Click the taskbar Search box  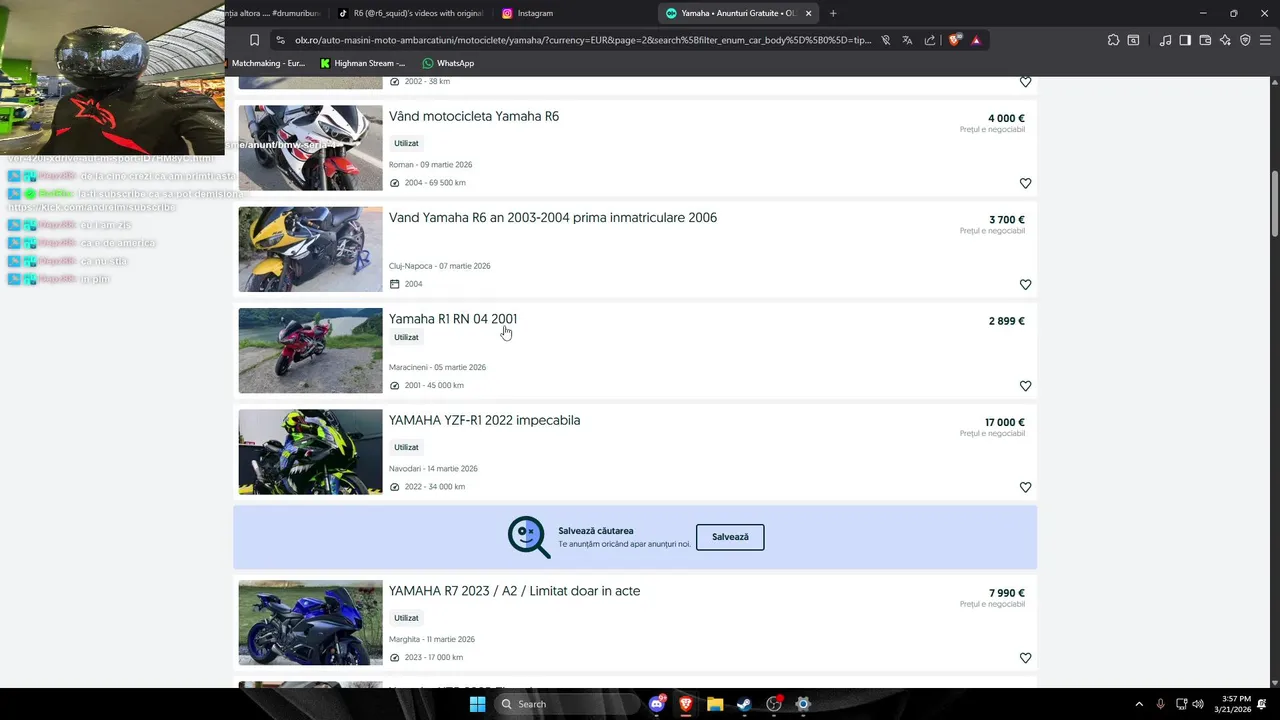coord(565,704)
